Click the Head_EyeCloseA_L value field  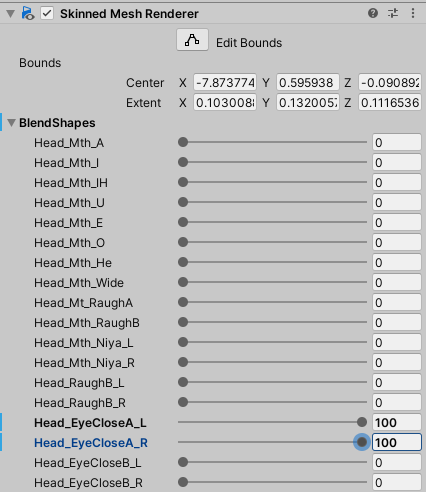coord(397,422)
